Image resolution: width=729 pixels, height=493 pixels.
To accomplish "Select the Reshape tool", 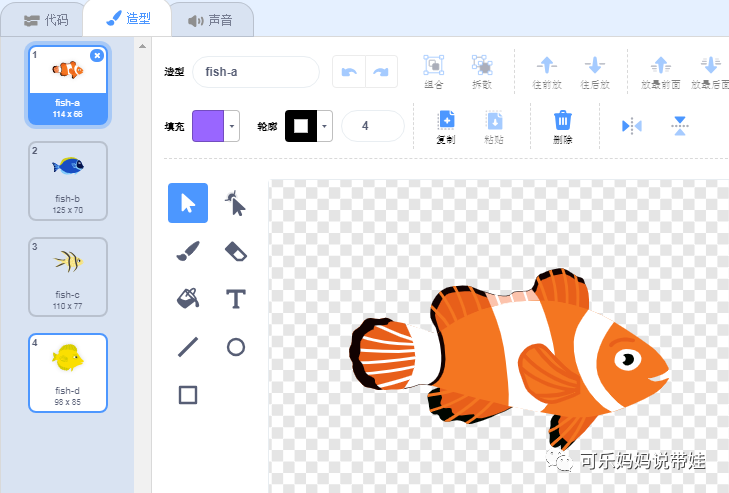I will pos(236,203).
